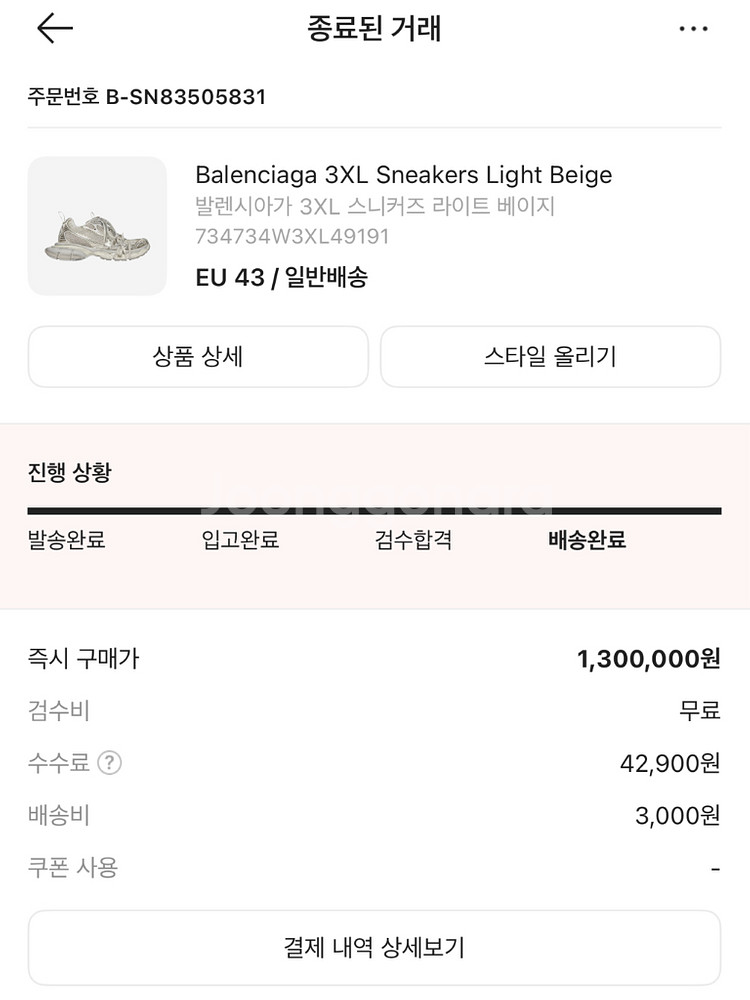Click the 상품 상세 button

[x=198, y=357]
